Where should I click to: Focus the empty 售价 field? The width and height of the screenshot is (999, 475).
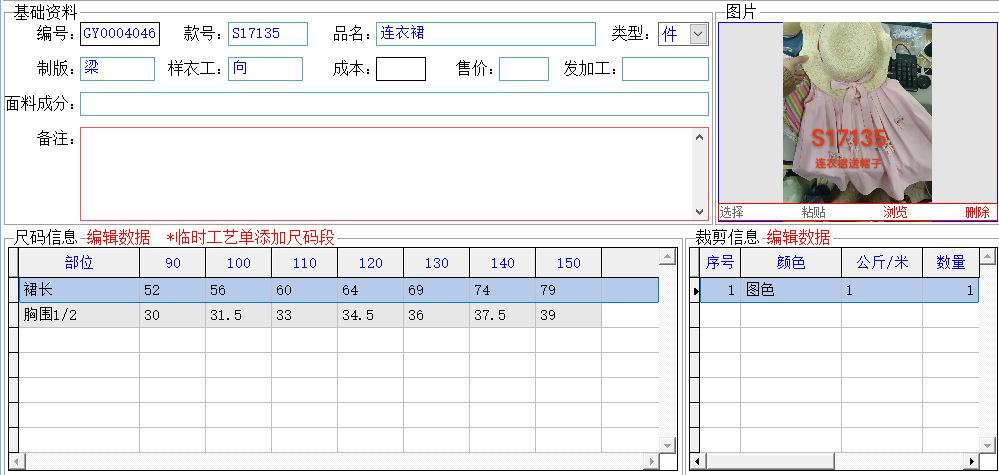coord(524,69)
